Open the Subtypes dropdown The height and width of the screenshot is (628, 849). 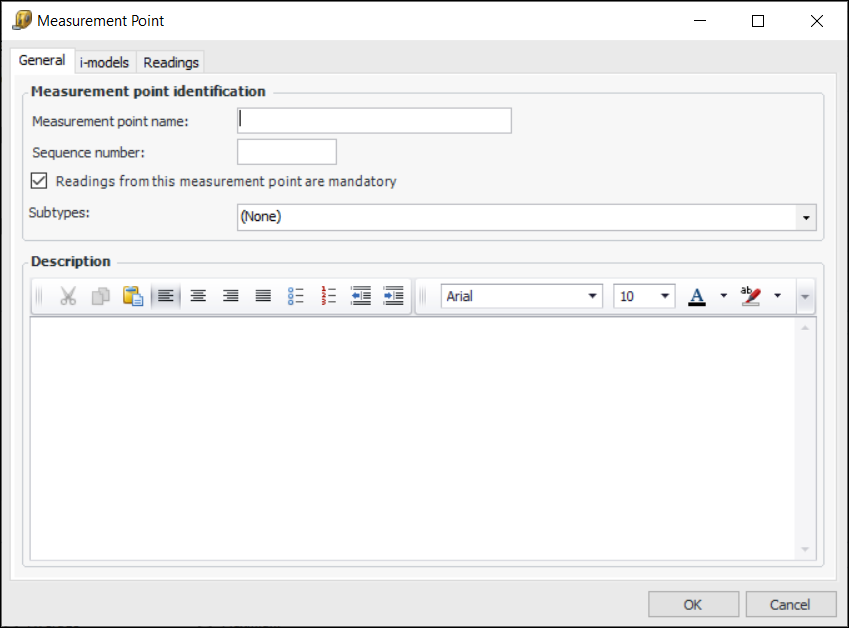coord(806,217)
